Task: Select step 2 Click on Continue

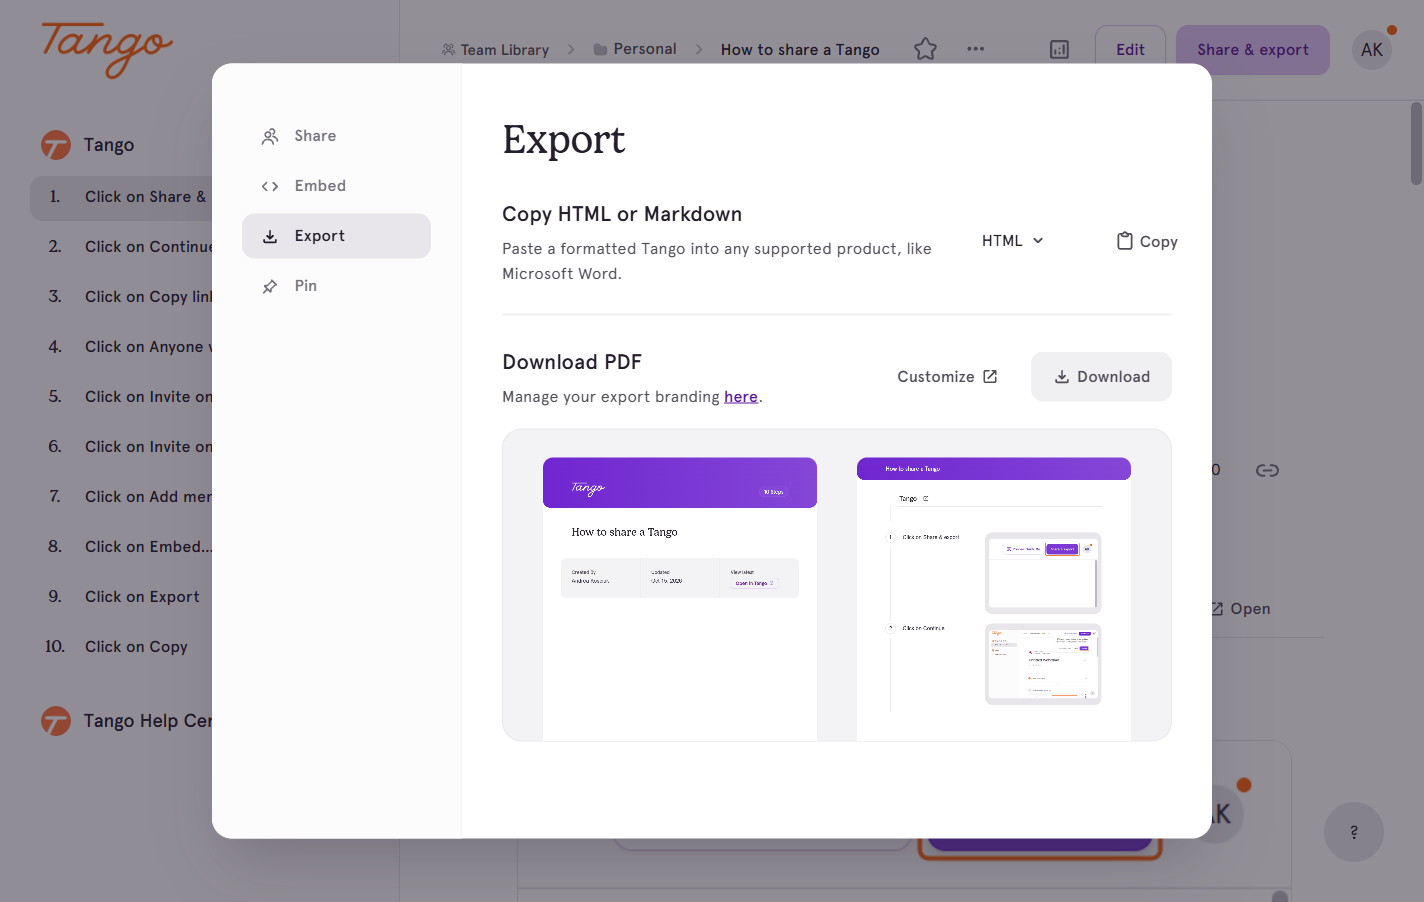Action: click(122, 247)
